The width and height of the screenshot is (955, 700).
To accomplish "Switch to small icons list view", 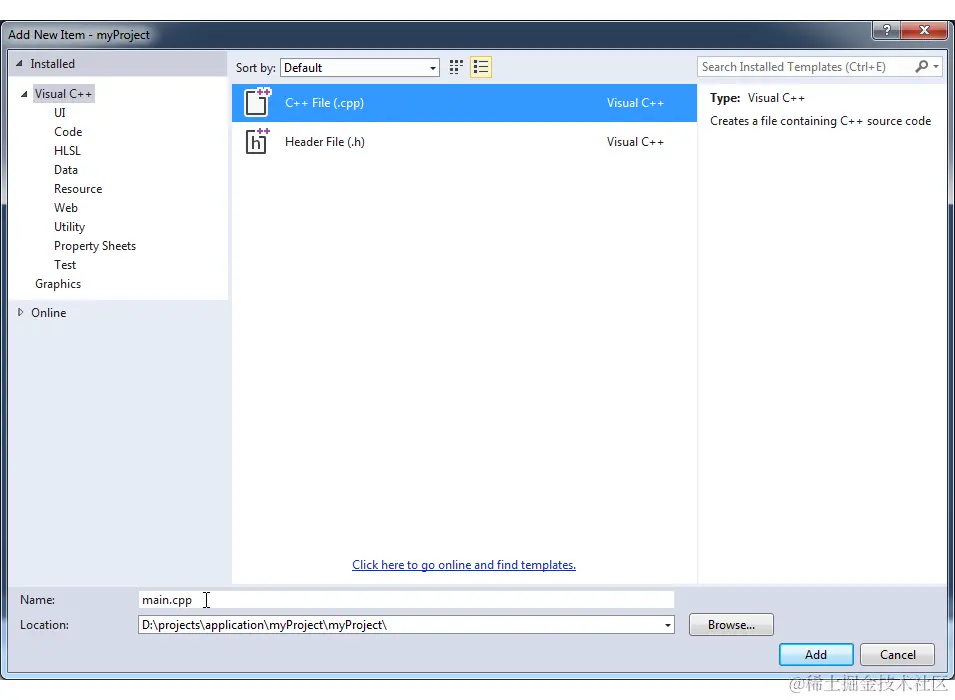I will click(481, 67).
